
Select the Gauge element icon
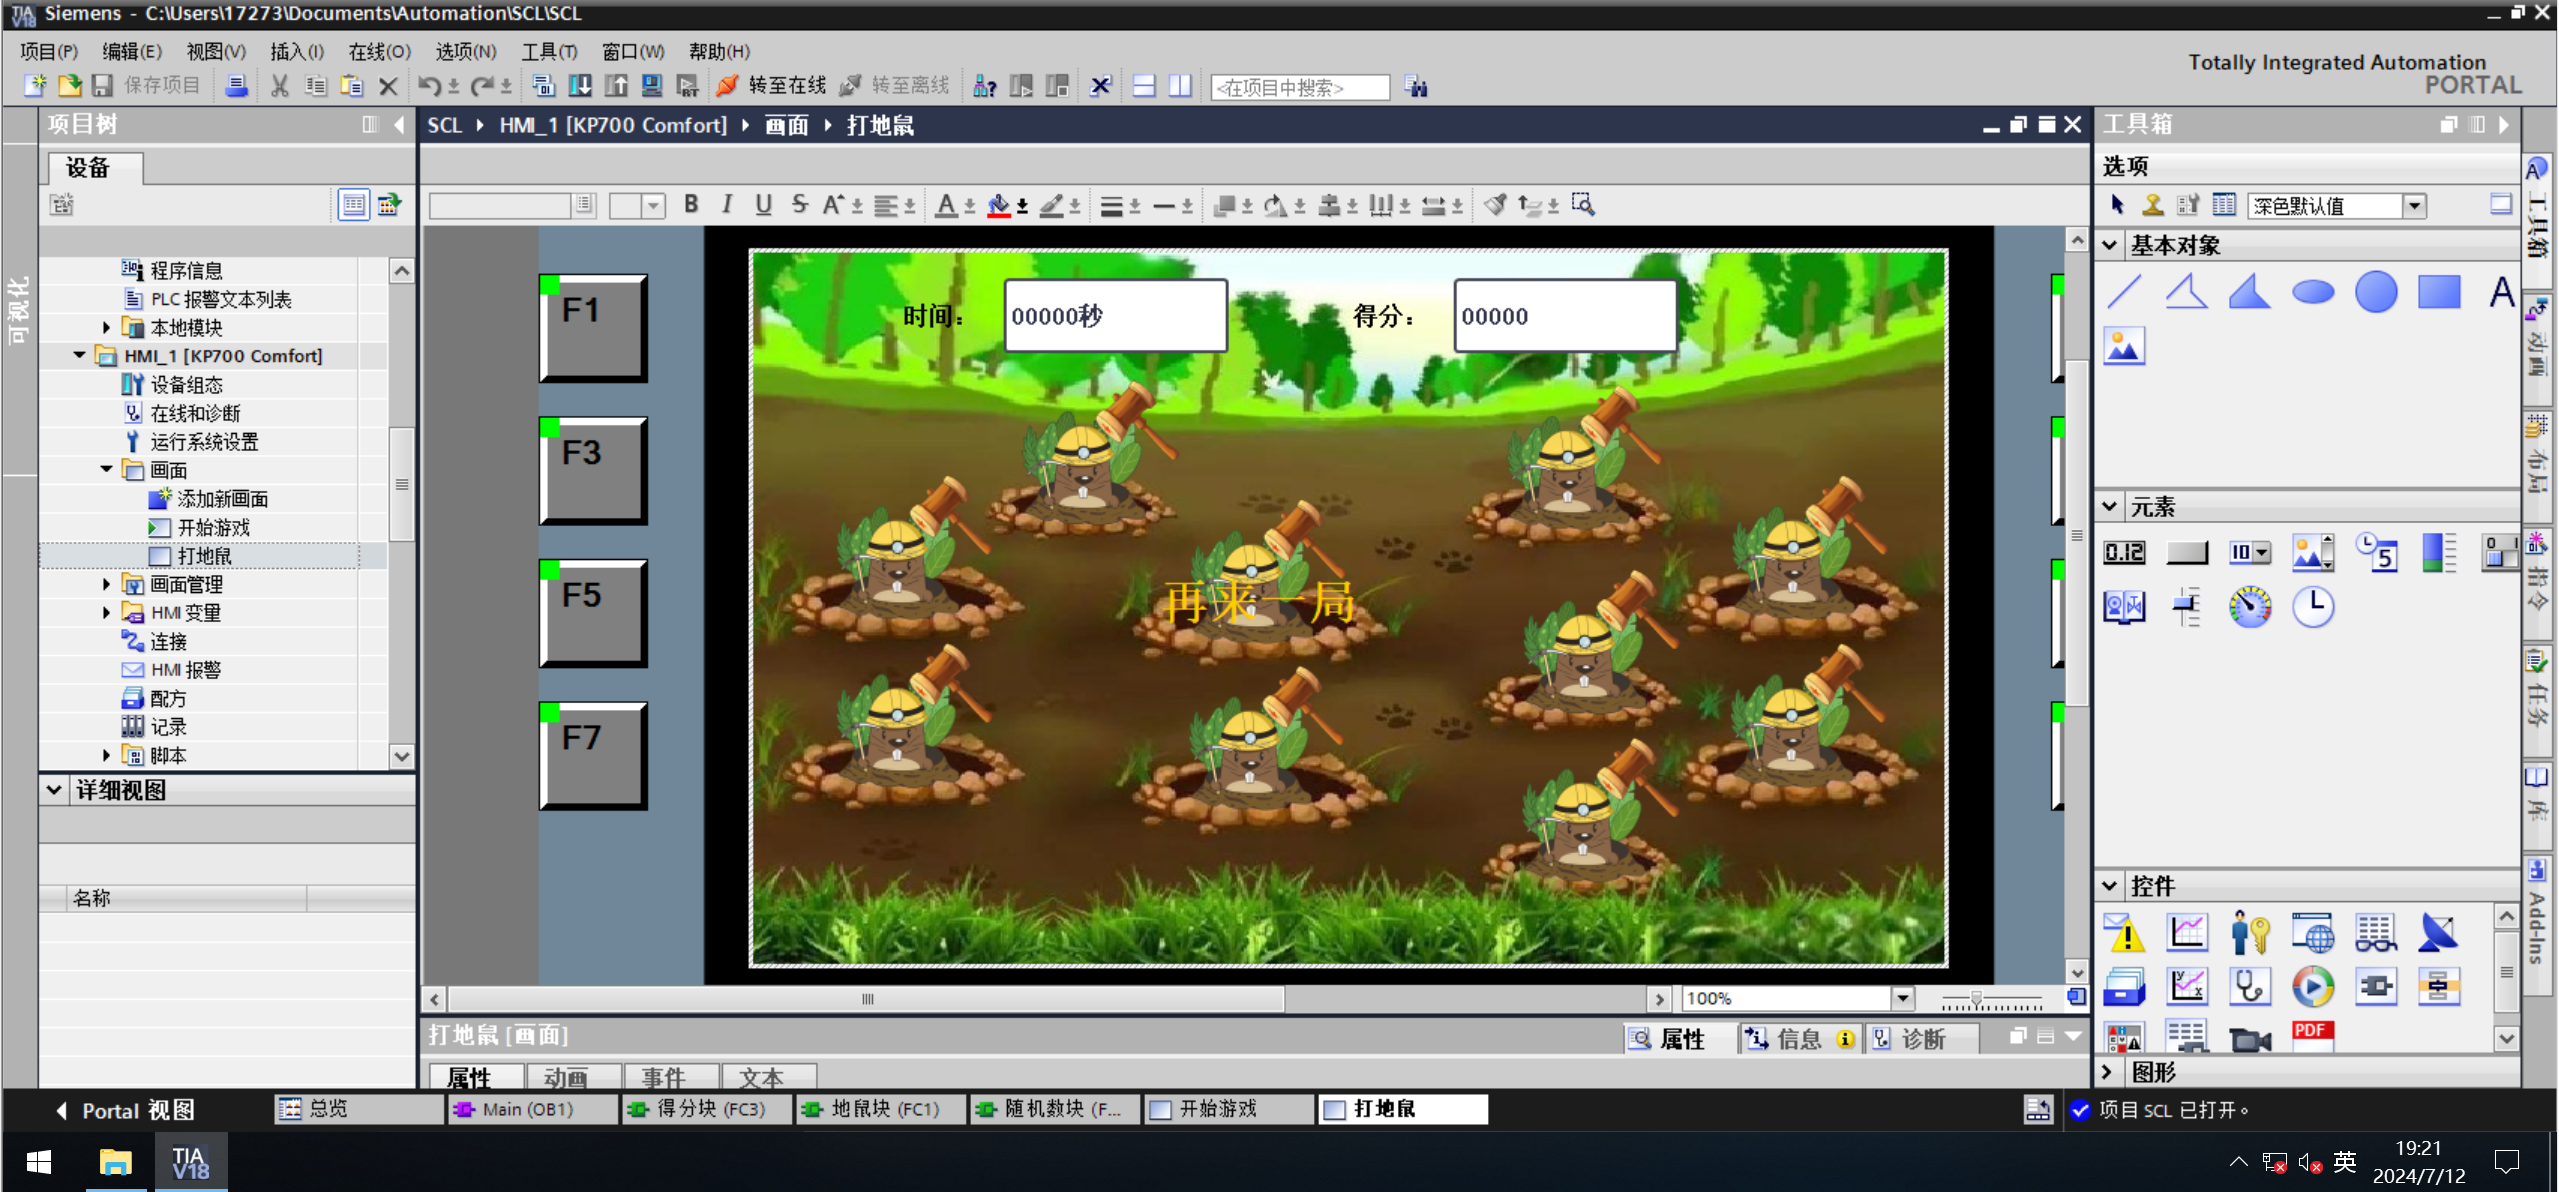tap(2249, 607)
